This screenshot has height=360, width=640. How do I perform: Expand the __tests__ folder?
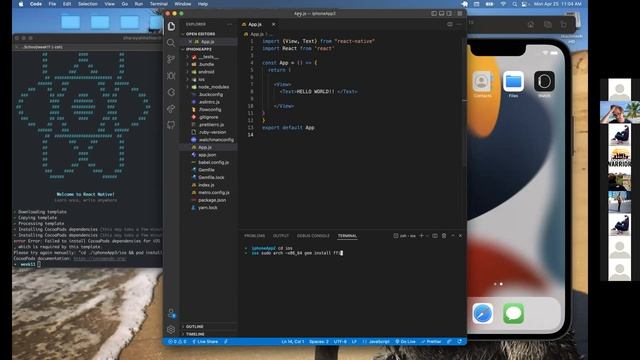[209, 57]
